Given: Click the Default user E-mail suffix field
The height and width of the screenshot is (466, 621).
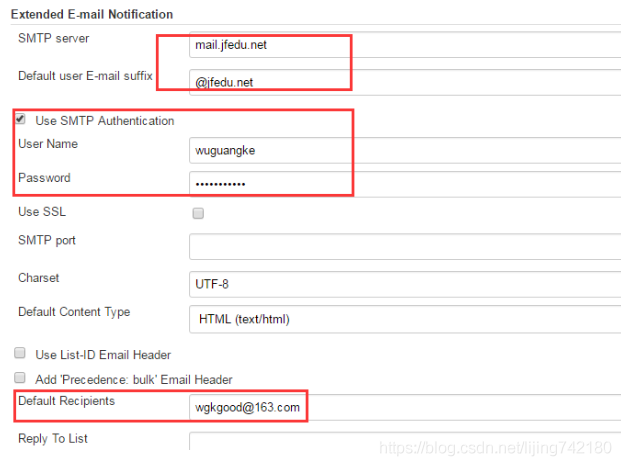Looking at the screenshot, I should (x=400, y=82).
